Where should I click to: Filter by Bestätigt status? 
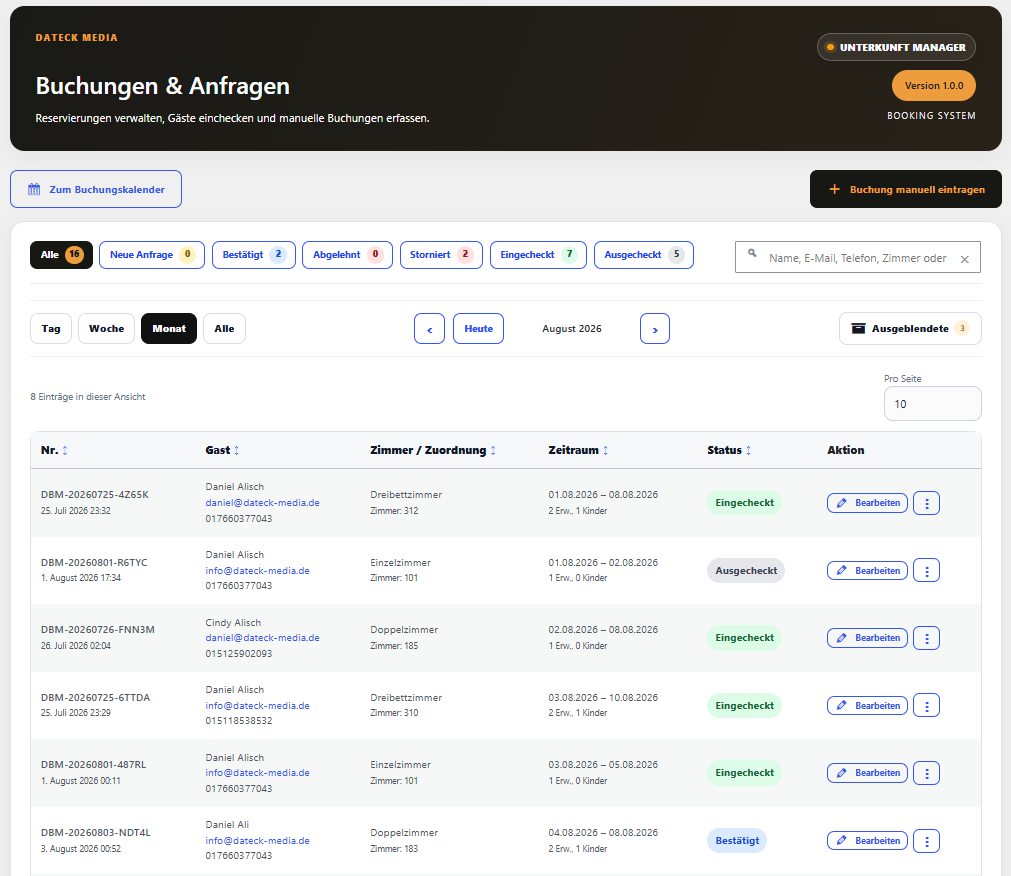pyautogui.click(x=253, y=255)
